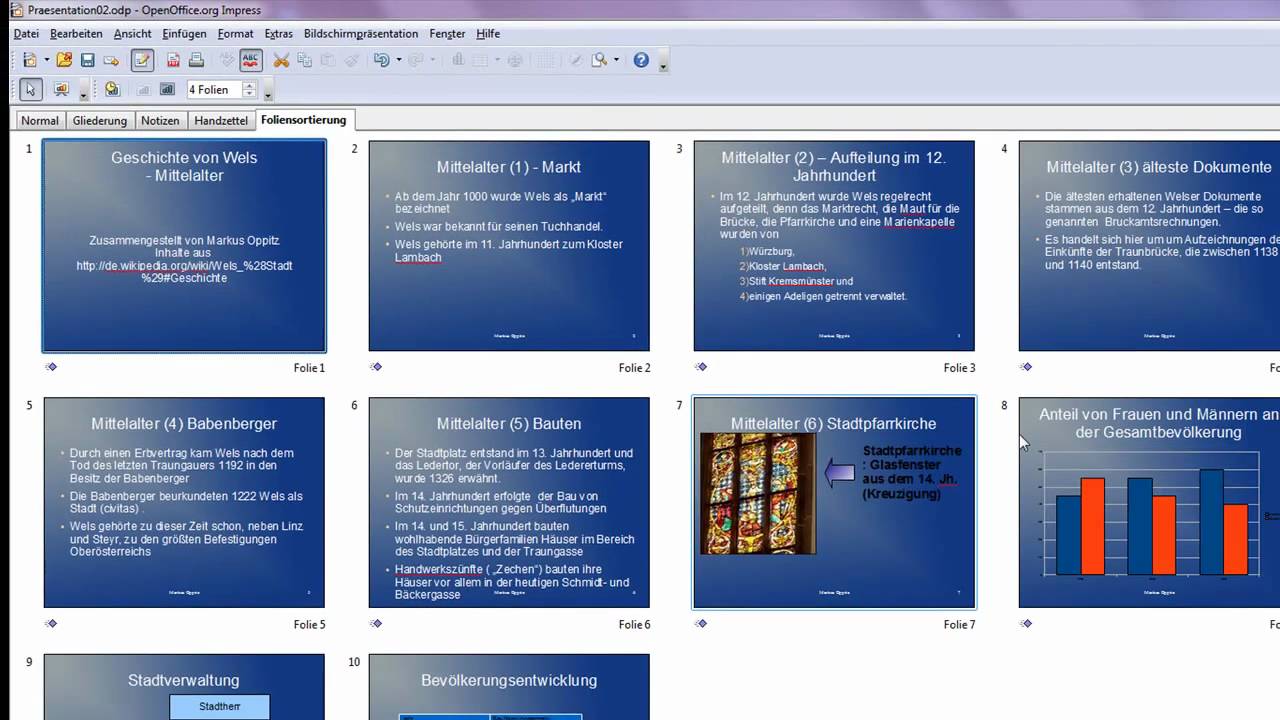The image size is (1280, 720).
Task: Click the 'Folie 2' label text
Action: tap(634, 368)
